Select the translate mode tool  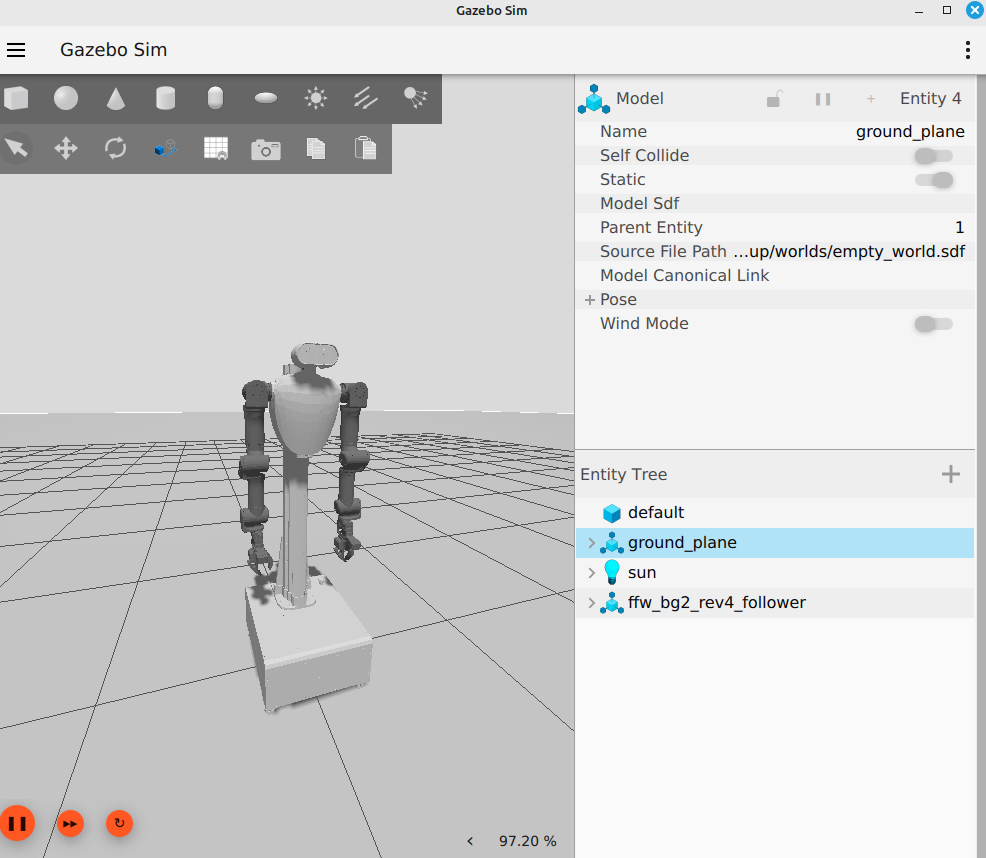click(x=65, y=148)
